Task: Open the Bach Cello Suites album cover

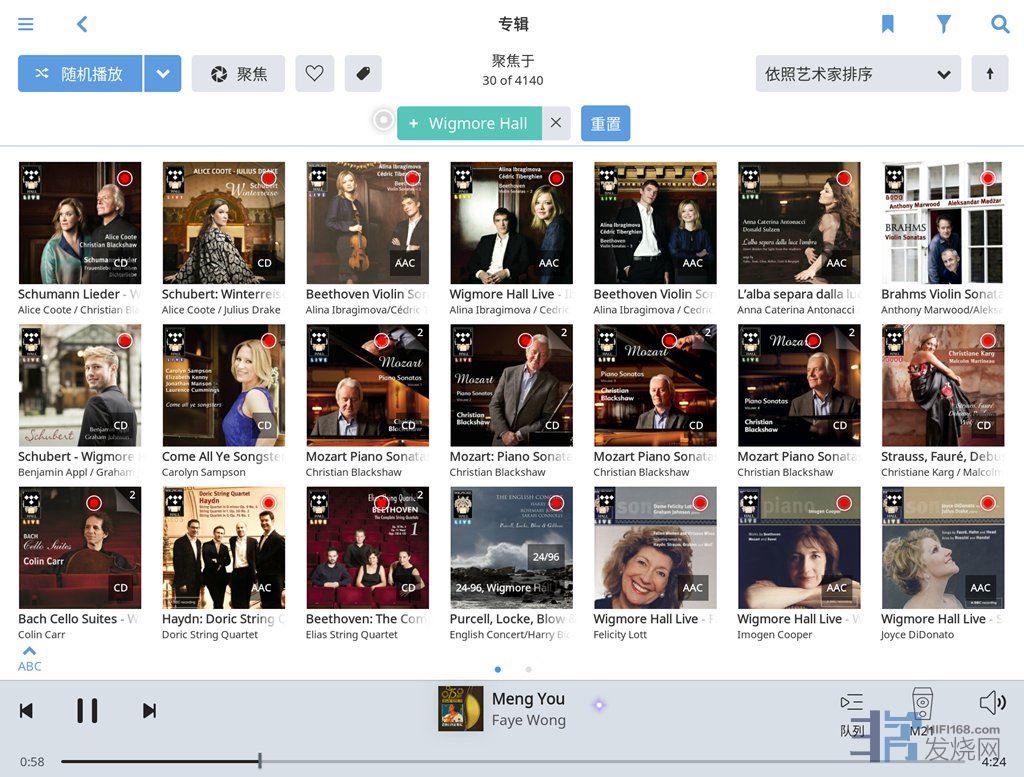Action: pos(80,548)
